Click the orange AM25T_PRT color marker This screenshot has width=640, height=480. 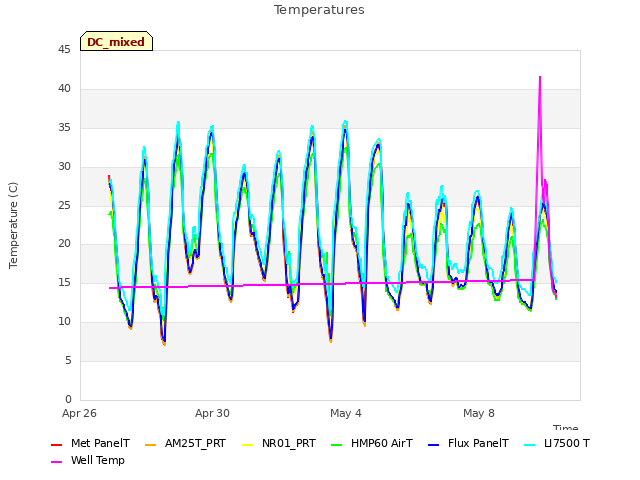tap(151, 444)
